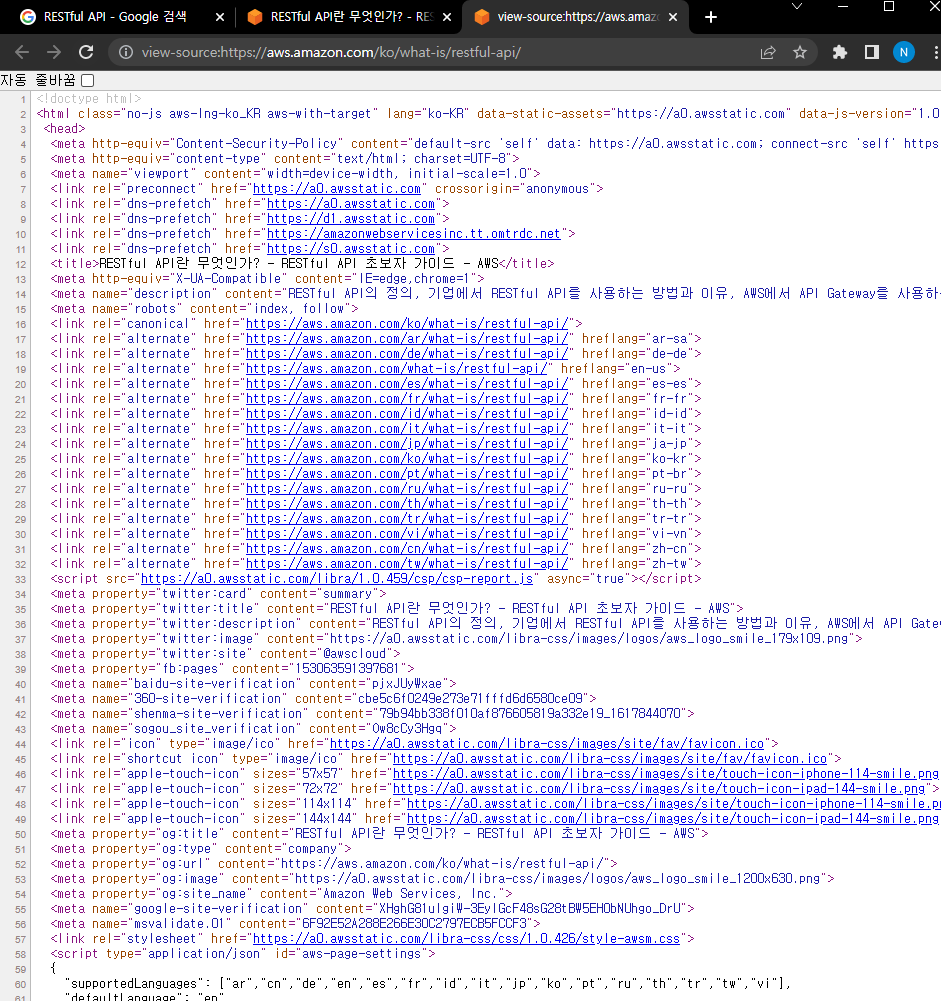Open the tr-tr alternate link

(x=407, y=519)
